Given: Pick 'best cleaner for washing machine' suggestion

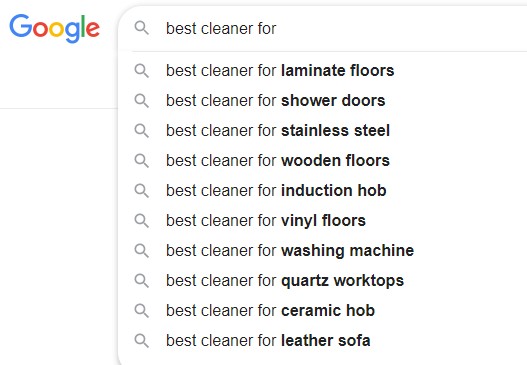Looking at the screenshot, I should [x=323, y=250].
